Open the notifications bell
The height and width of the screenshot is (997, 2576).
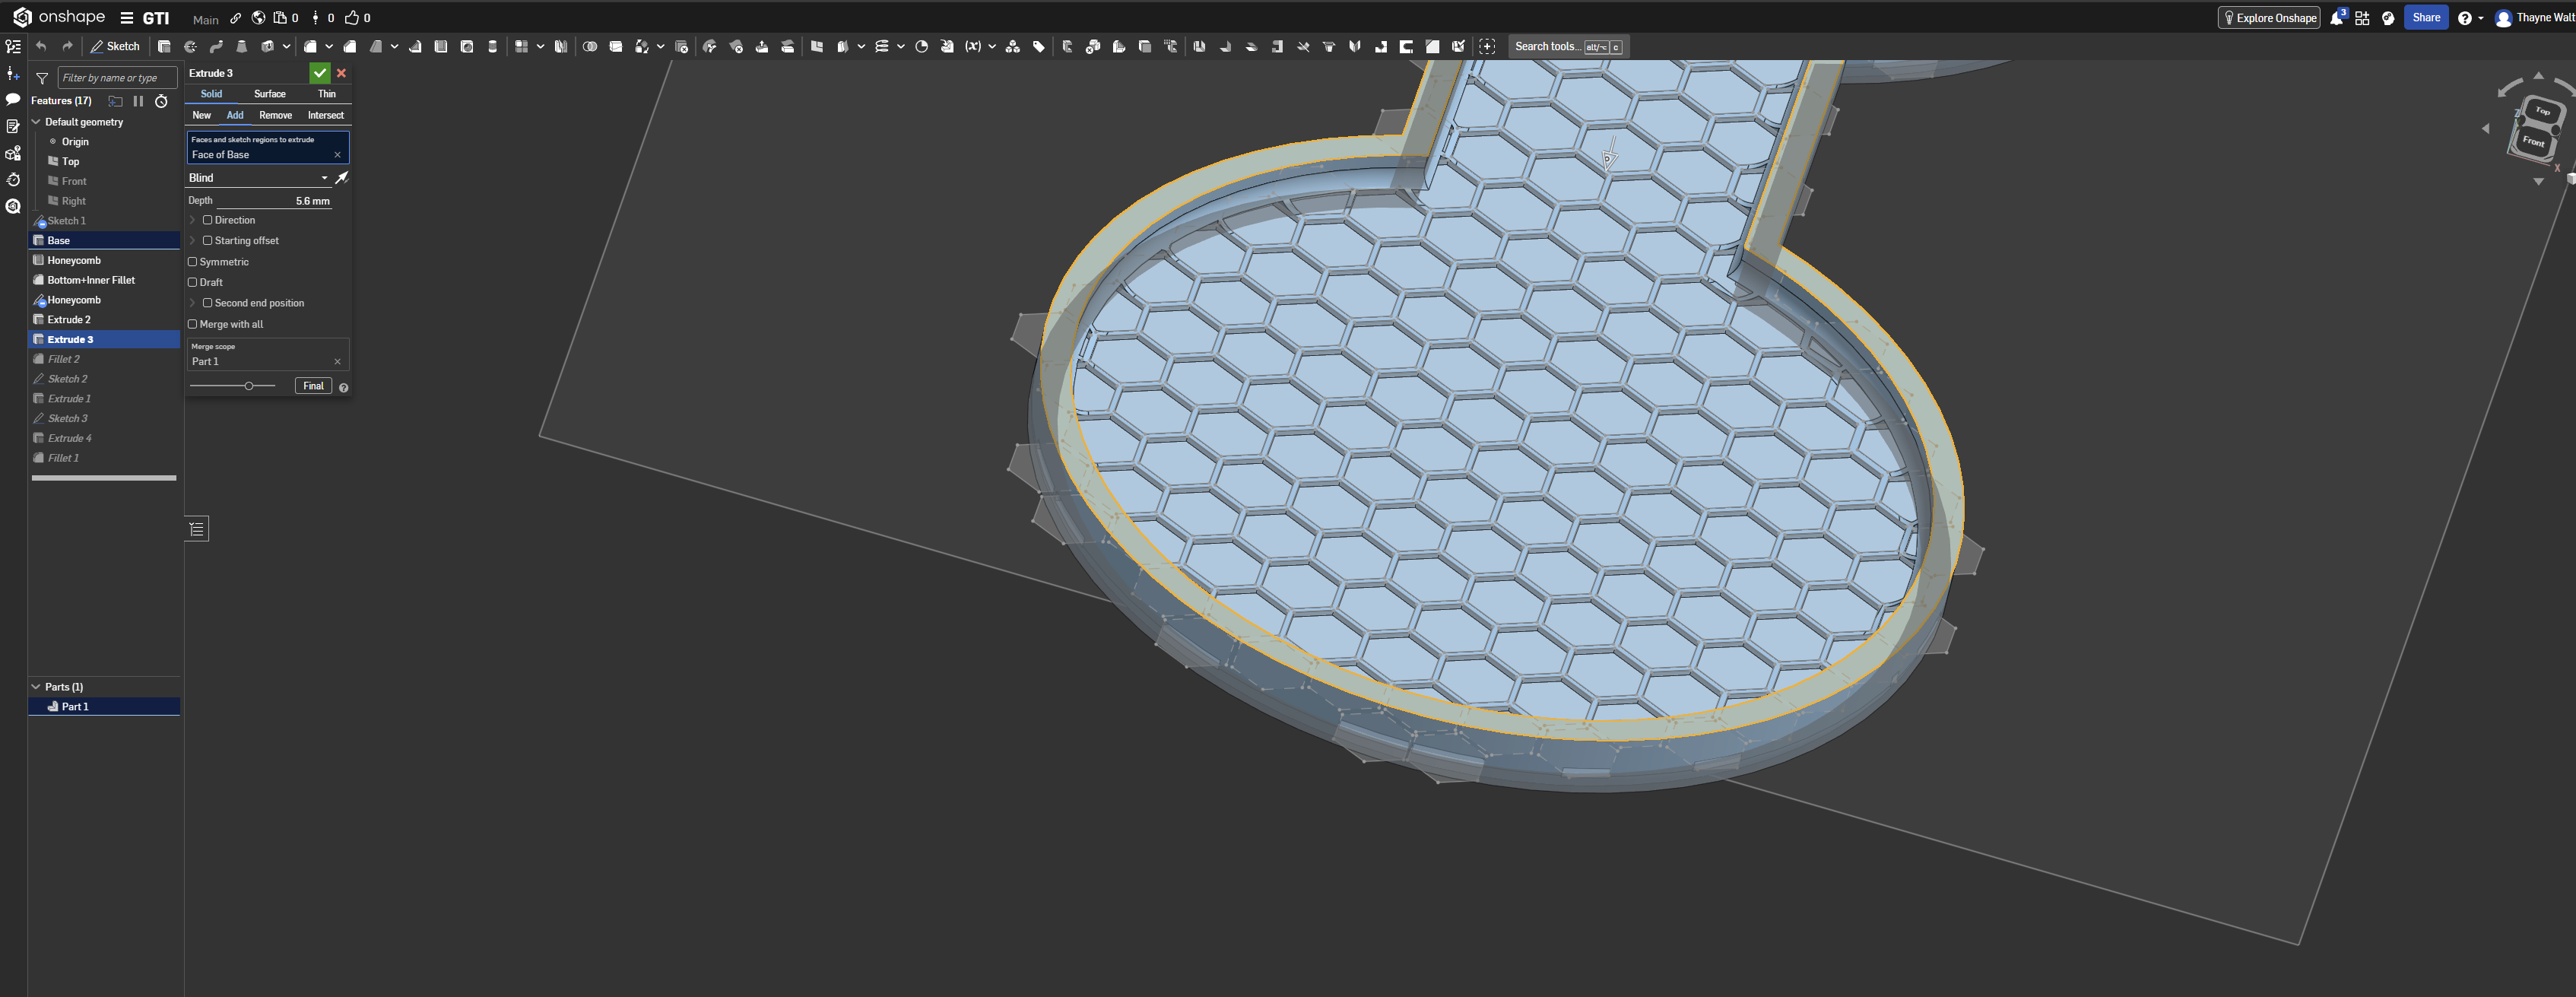(2336, 18)
